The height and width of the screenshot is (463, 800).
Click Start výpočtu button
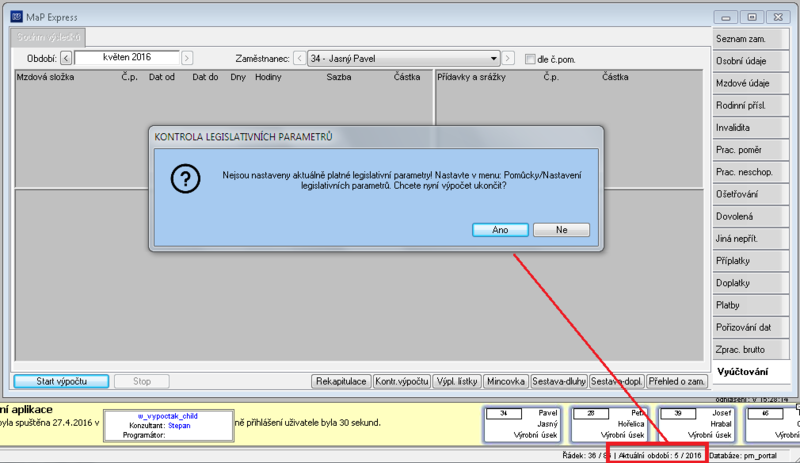pyautogui.click(x=61, y=381)
